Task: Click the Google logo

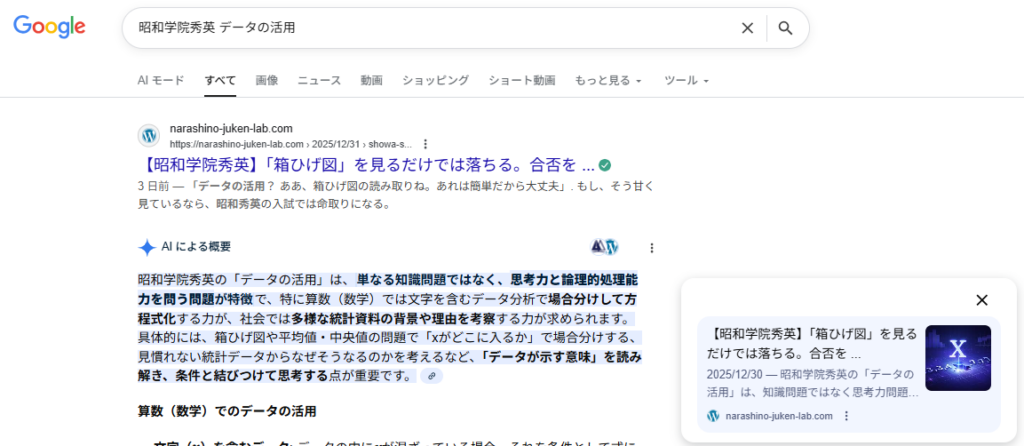Action: click(x=49, y=27)
